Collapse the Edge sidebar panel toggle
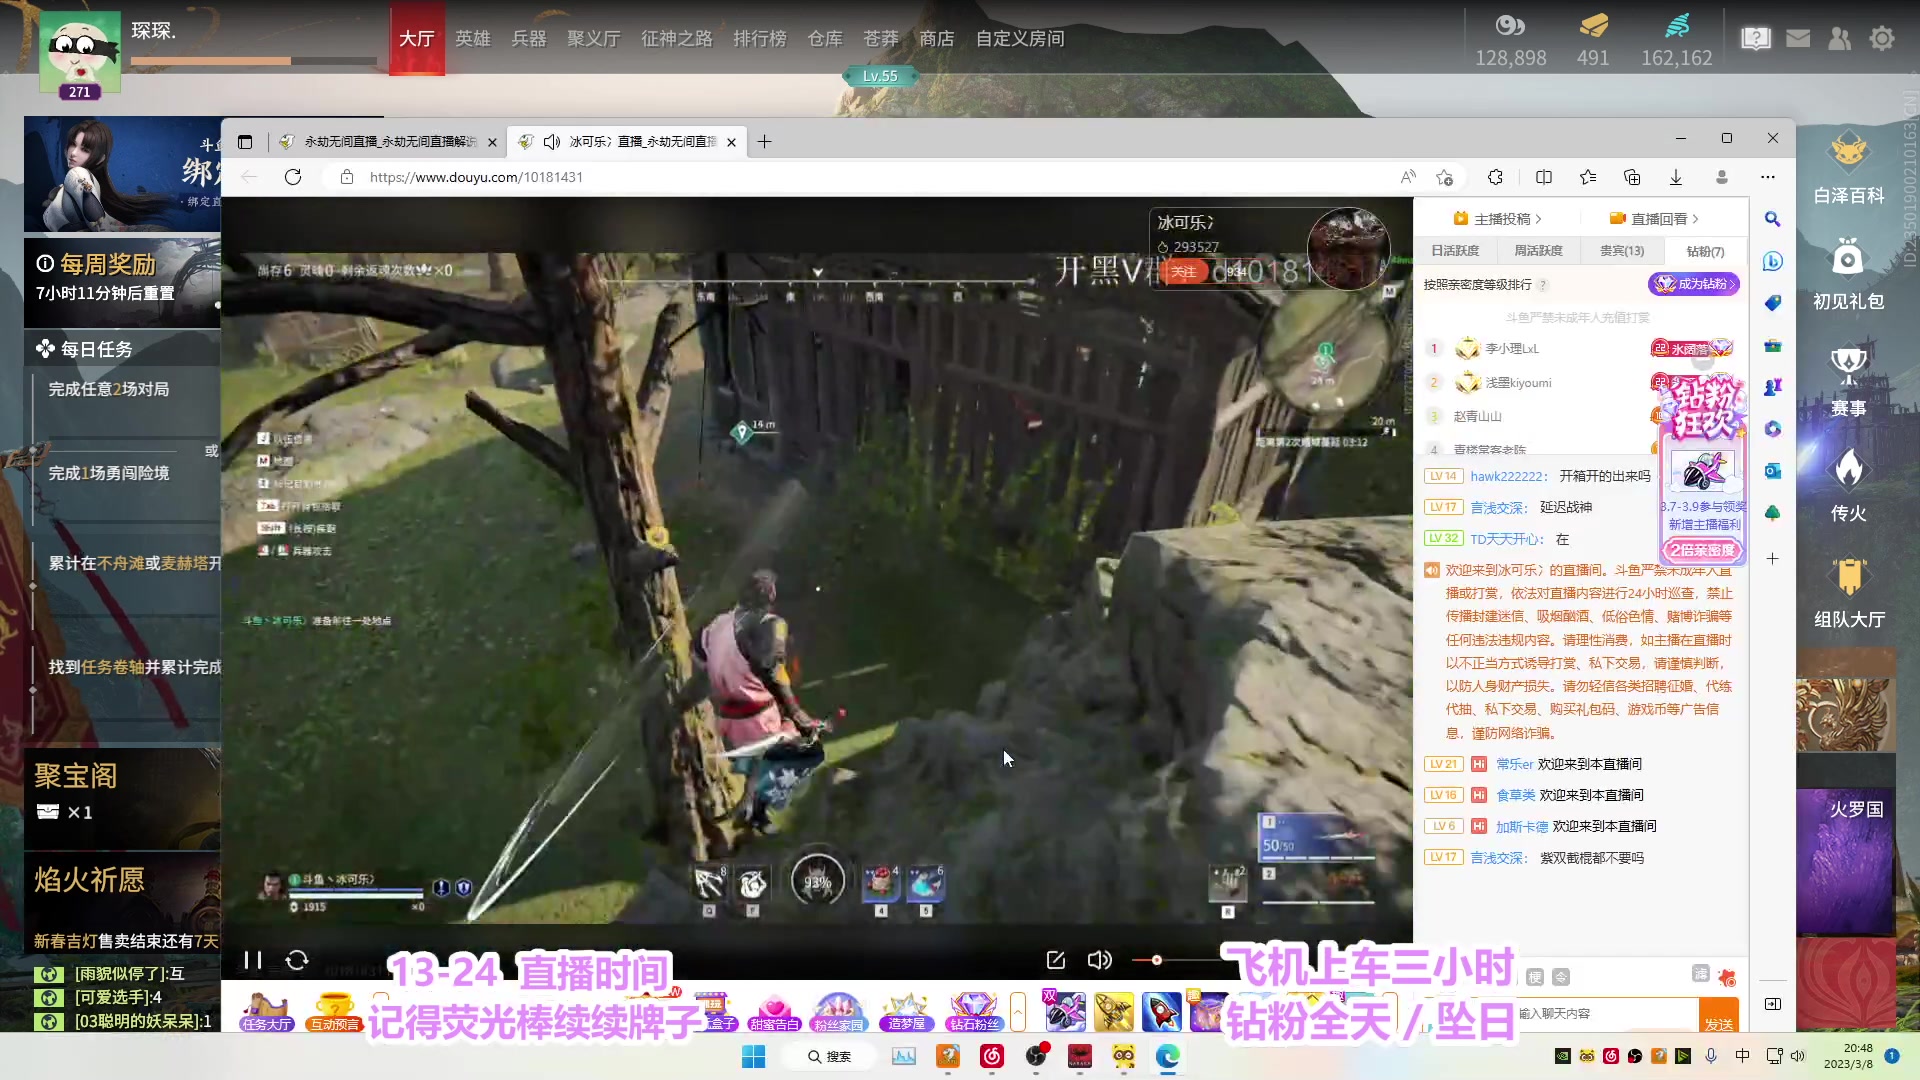The image size is (1920, 1080). (x=1773, y=1004)
